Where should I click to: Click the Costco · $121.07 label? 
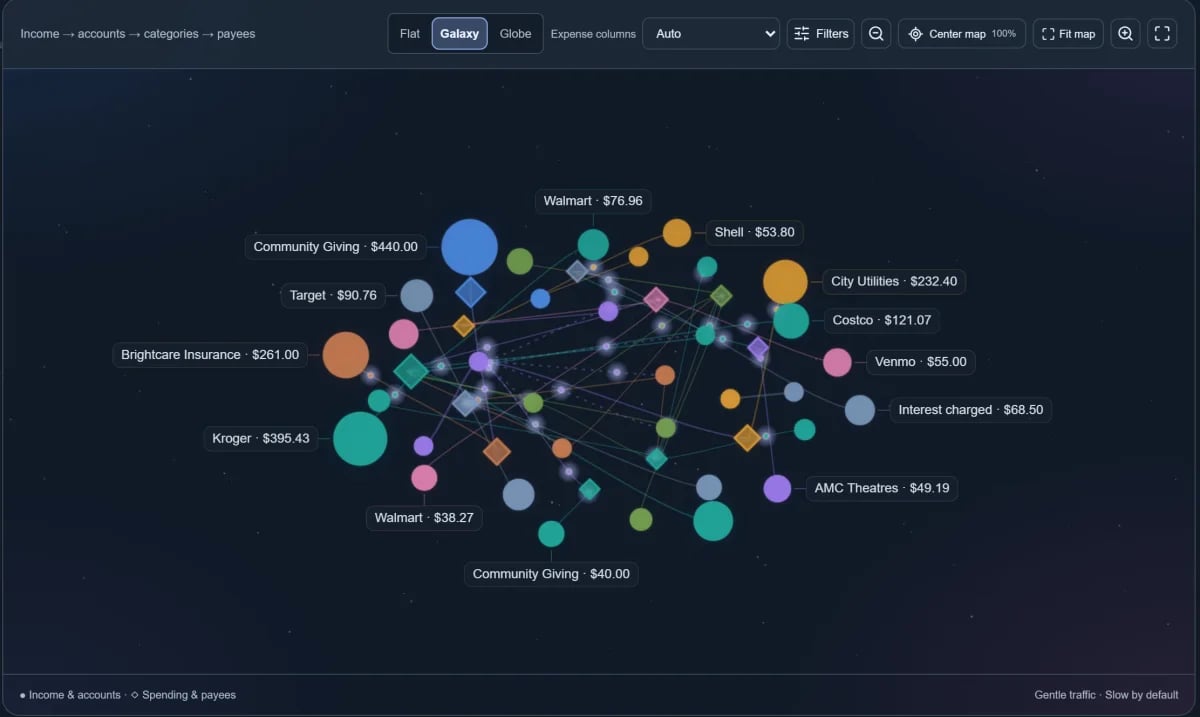click(x=882, y=321)
